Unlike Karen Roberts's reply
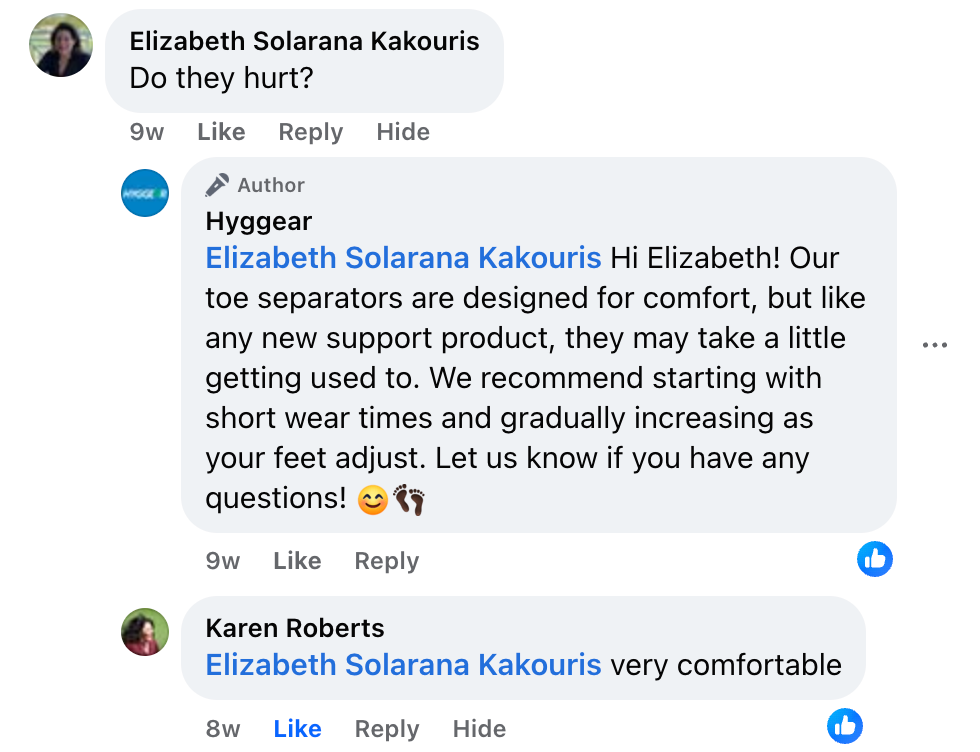This screenshot has height=752, width=980. [297, 729]
